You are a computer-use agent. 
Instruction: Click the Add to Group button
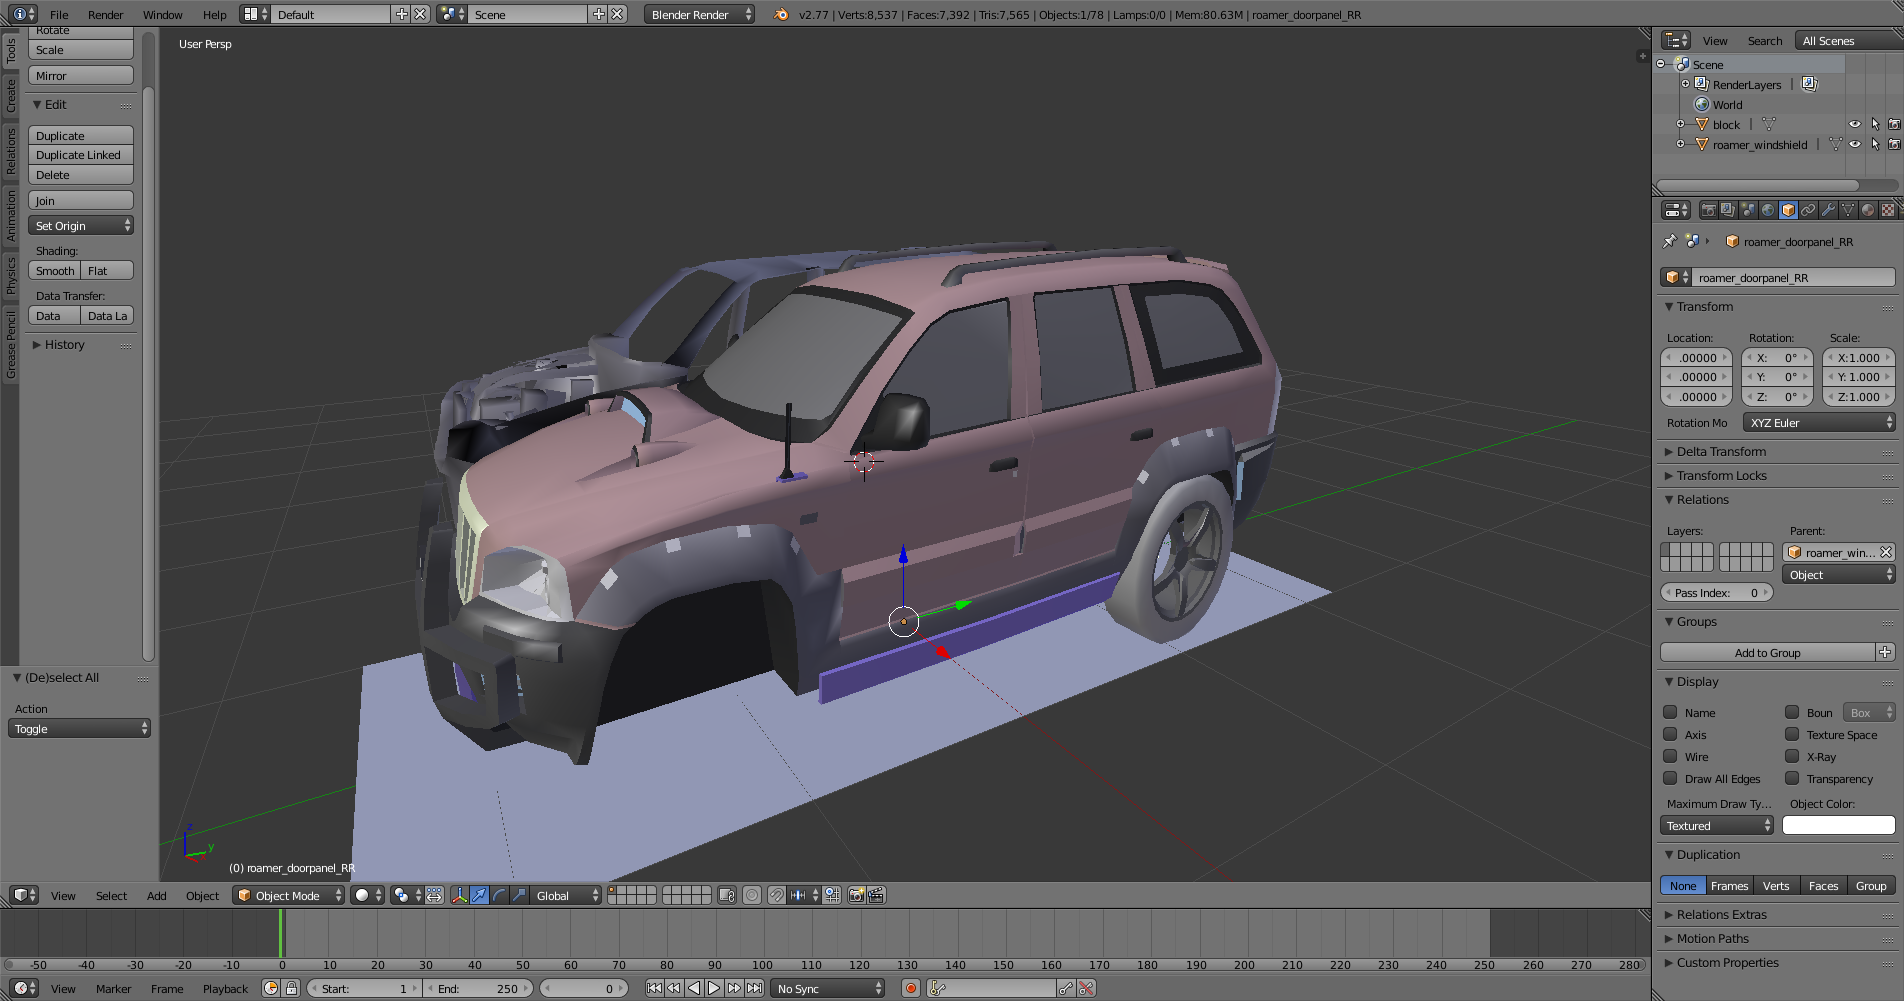pos(1768,652)
